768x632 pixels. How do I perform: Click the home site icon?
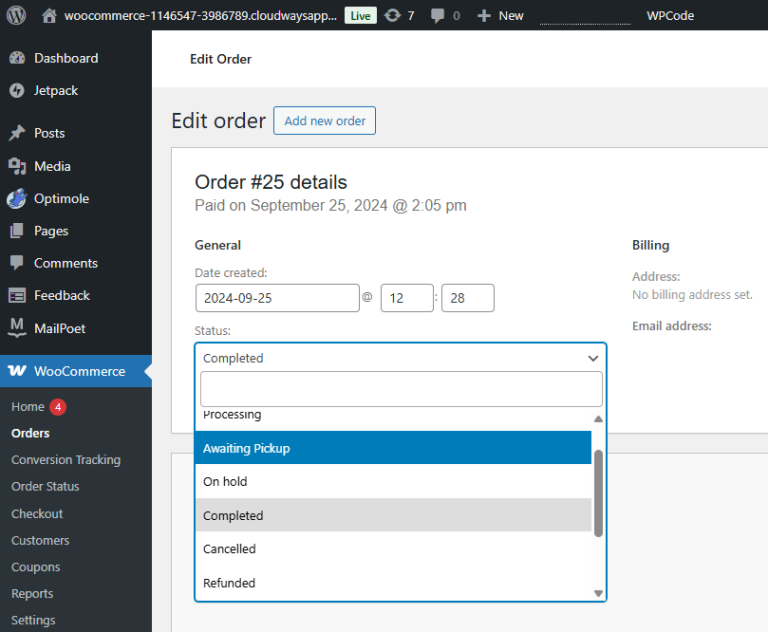[49, 16]
